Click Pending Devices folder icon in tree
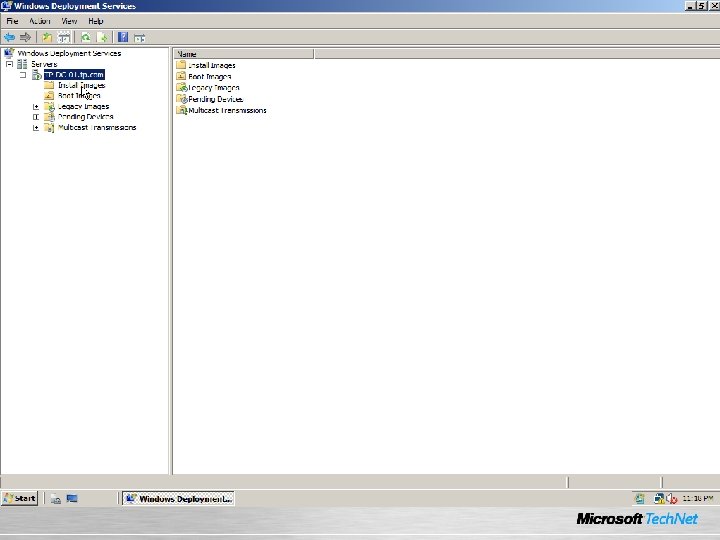Viewport: 720px width, 540px height. point(49,117)
